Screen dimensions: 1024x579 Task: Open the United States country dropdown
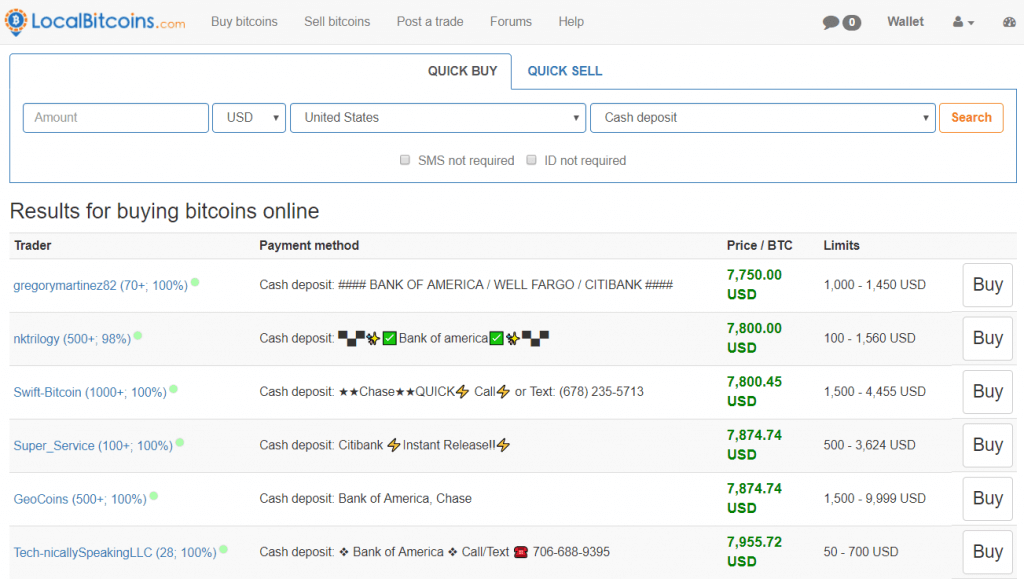tap(438, 118)
